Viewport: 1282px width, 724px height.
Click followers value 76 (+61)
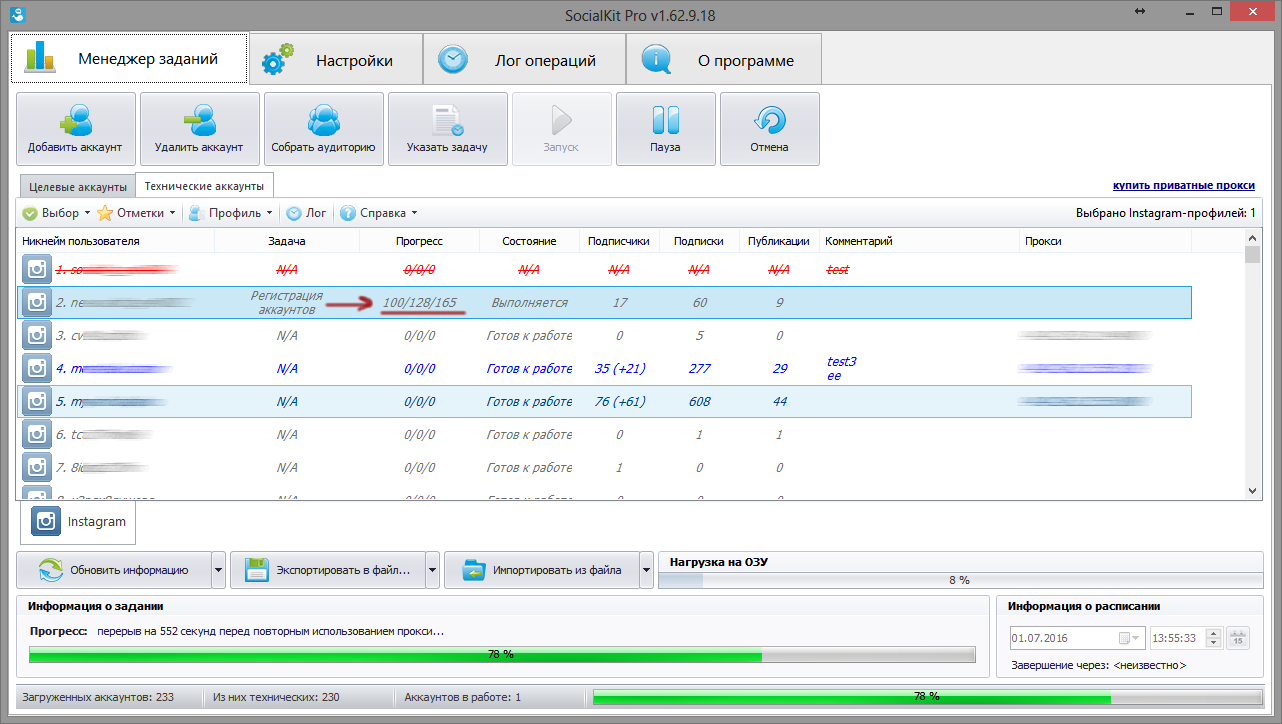(619, 401)
